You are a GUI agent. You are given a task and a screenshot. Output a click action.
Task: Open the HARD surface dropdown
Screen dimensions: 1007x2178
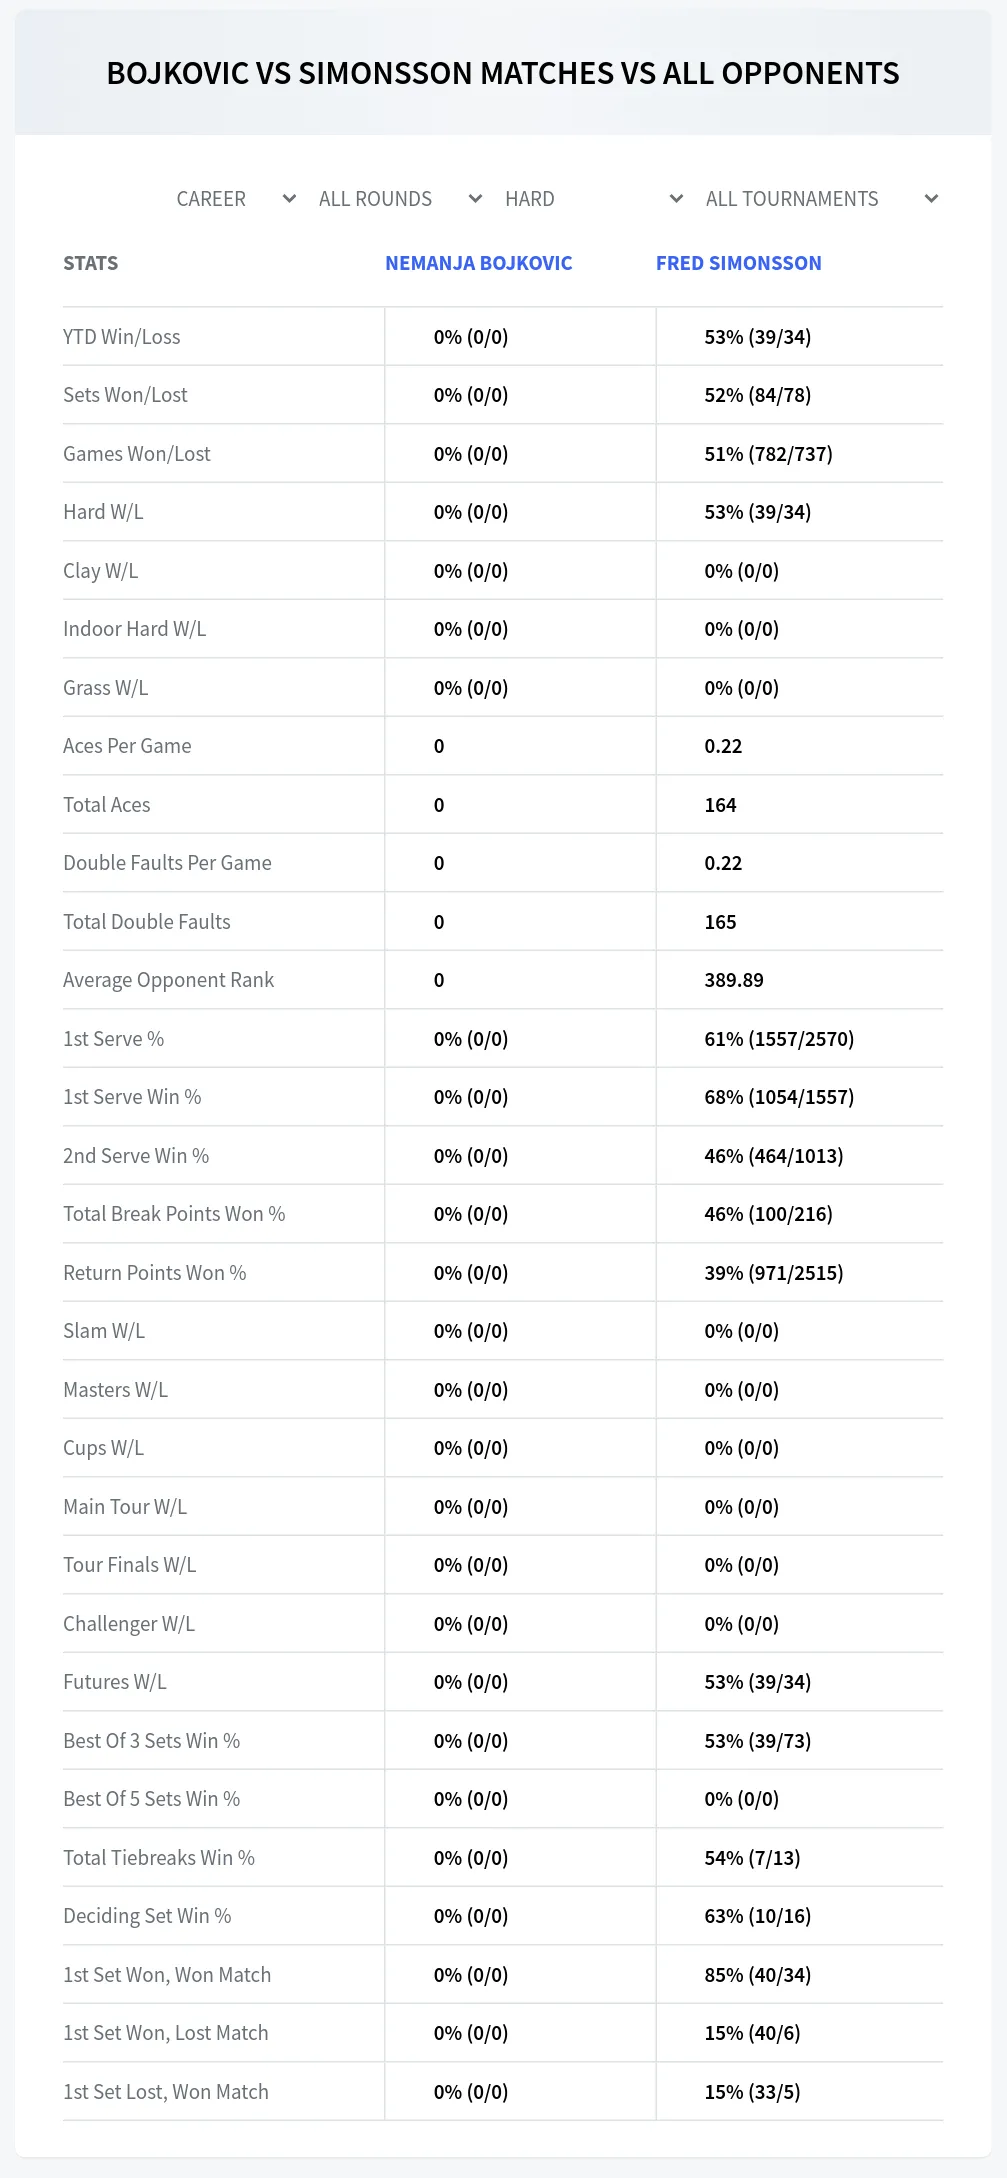coord(594,199)
